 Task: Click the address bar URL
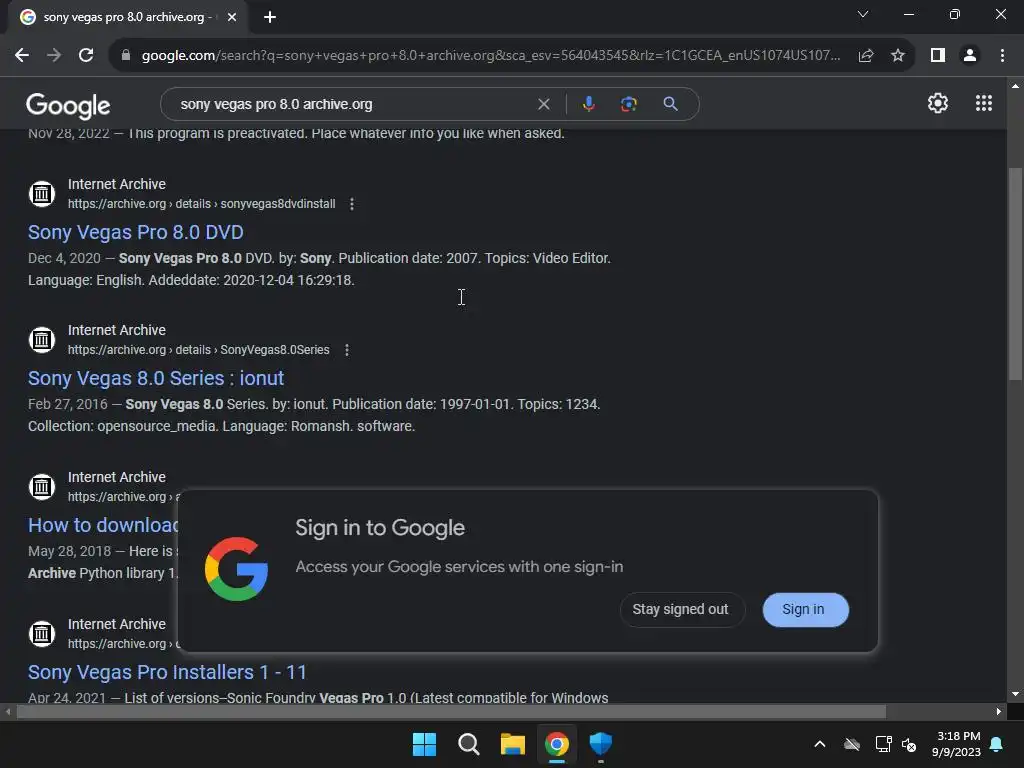pyautogui.click(x=490, y=56)
